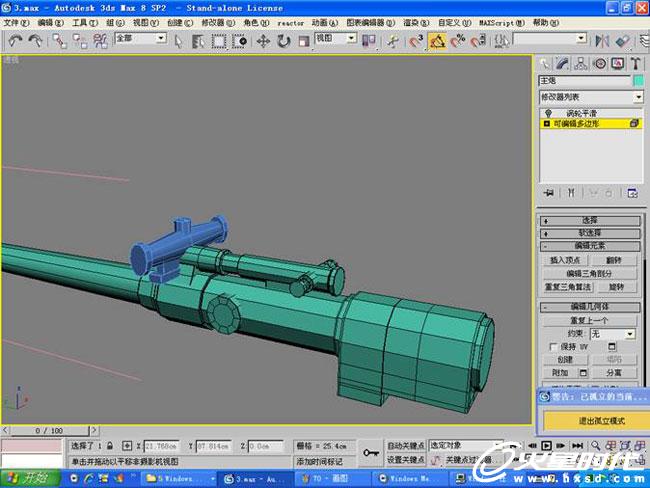Open the Utilities hammer panel tab
650x488 pixels.
point(635,63)
